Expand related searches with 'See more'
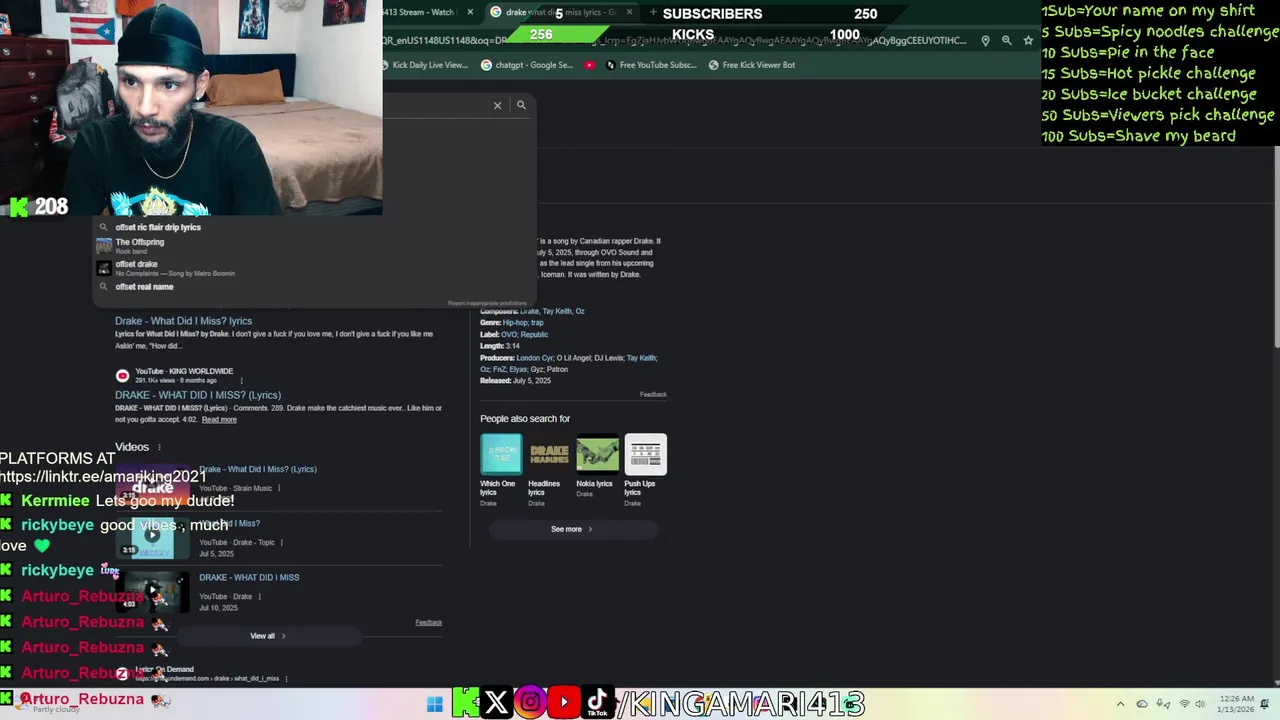The image size is (1280, 720). click(572, 529)
